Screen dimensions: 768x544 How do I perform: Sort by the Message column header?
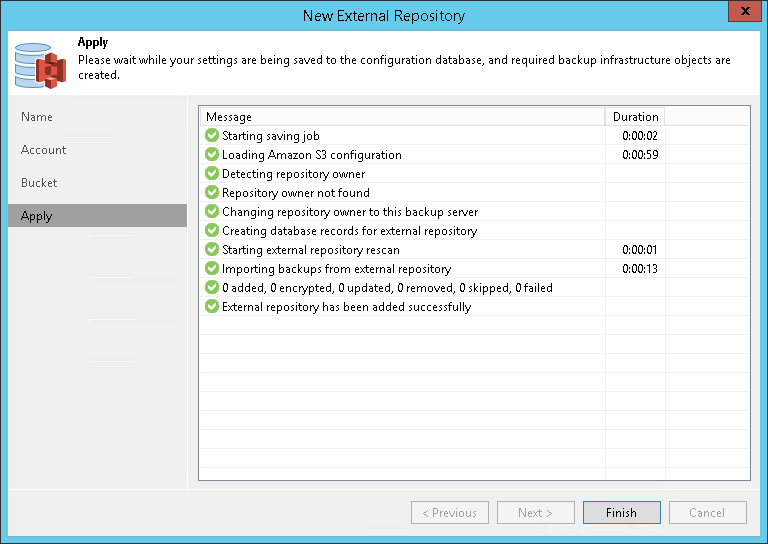click(400, 117)
